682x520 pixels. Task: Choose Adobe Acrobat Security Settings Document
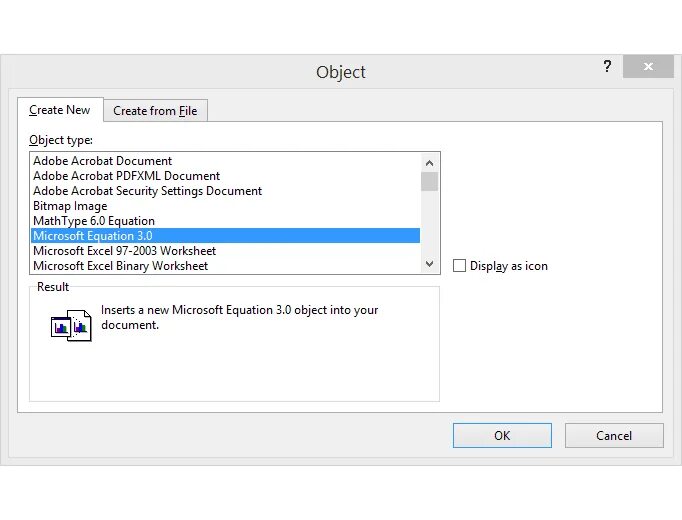point(225,191)
